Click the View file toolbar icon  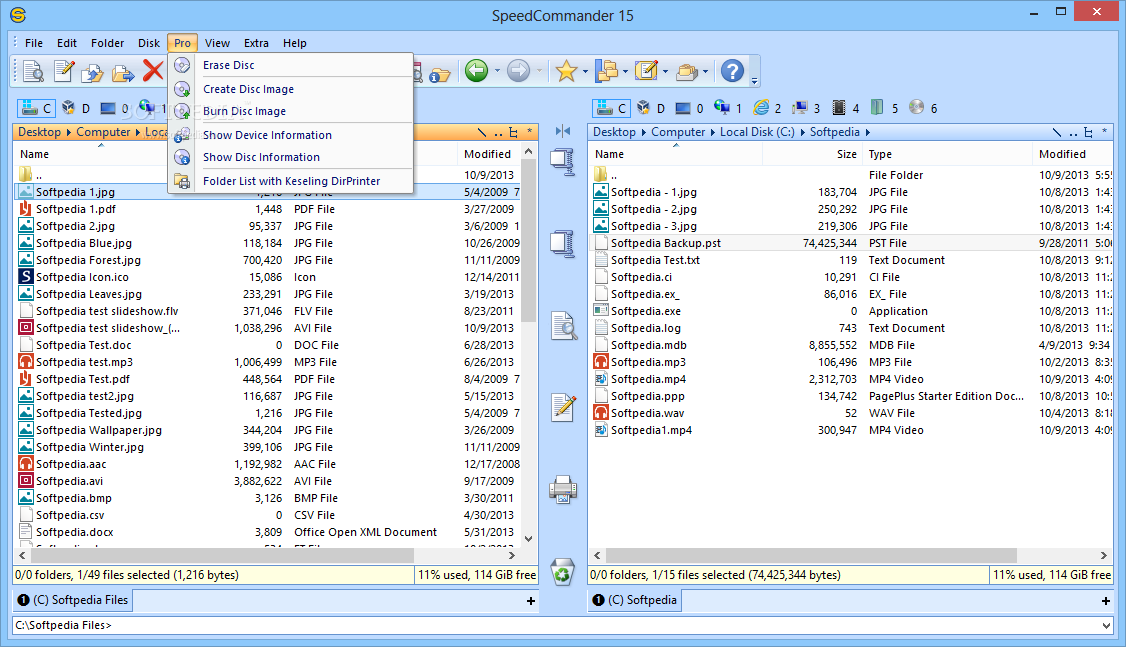33,71
